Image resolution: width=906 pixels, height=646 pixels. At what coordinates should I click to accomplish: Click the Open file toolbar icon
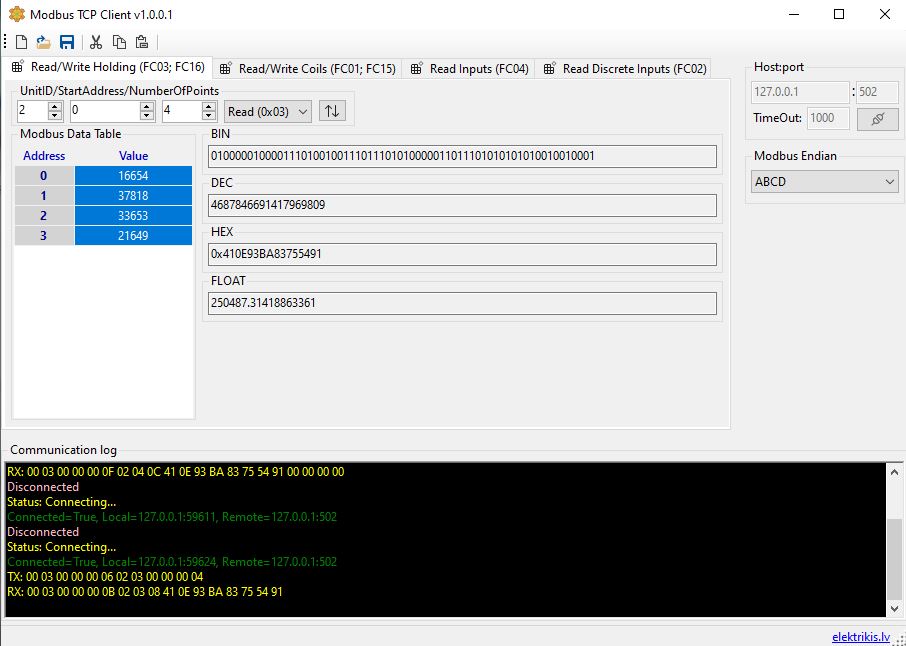(x=43, y=42)
